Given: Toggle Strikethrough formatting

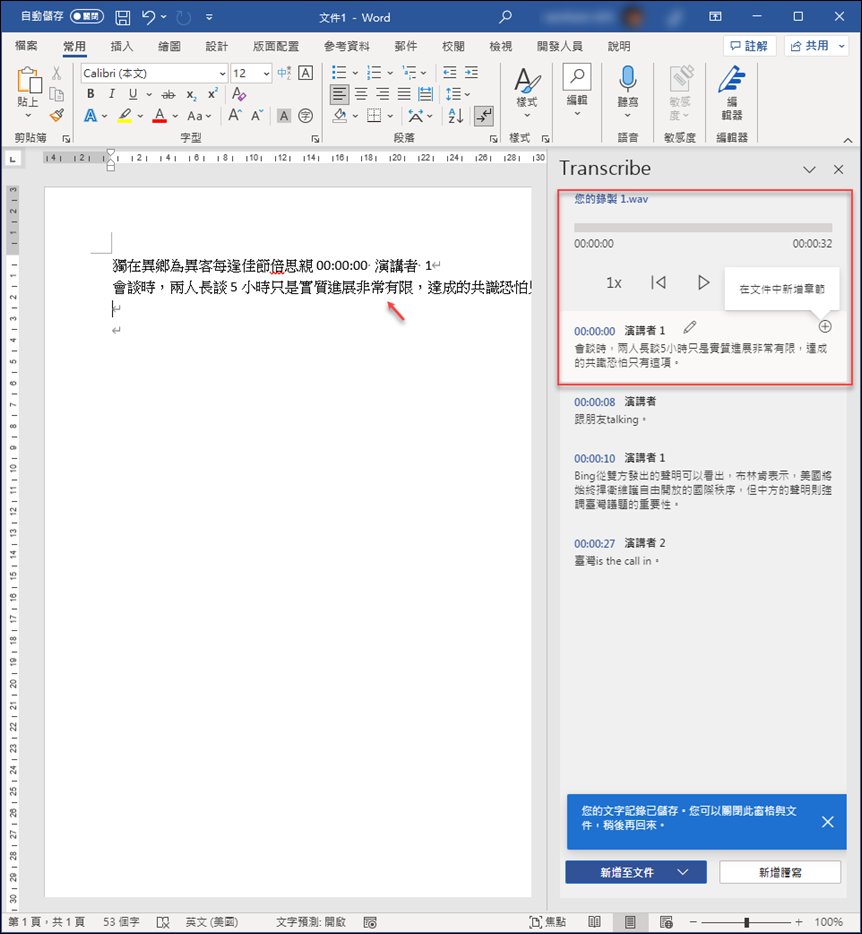Looking at the screenshot, I should 169,95.
